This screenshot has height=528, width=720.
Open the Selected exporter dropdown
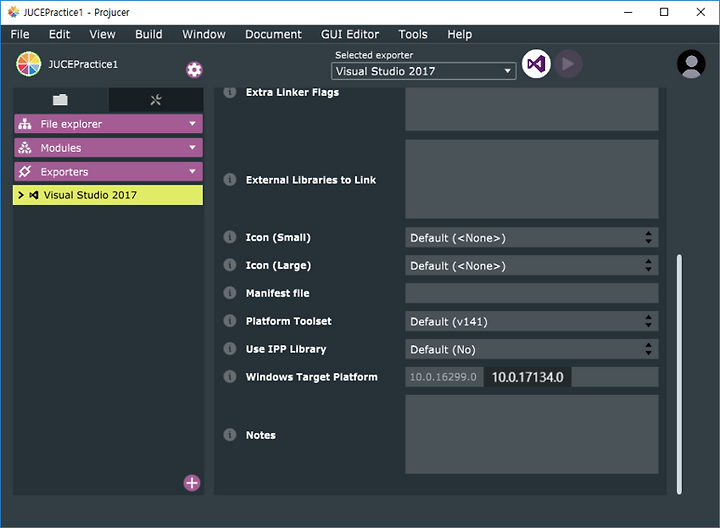tap(423, 71)
